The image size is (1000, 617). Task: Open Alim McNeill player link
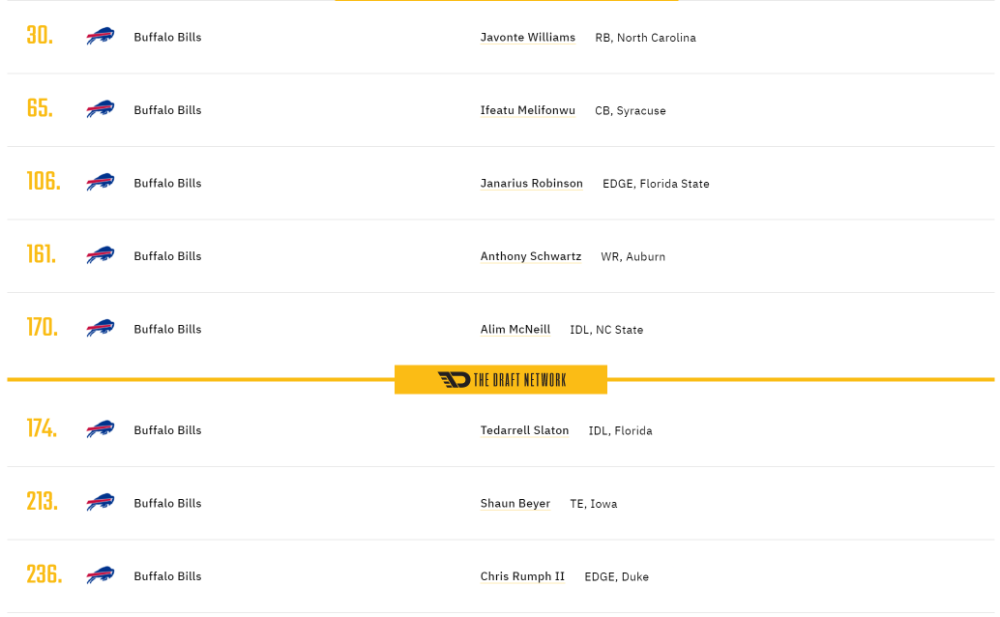click(x=515, y=329)
